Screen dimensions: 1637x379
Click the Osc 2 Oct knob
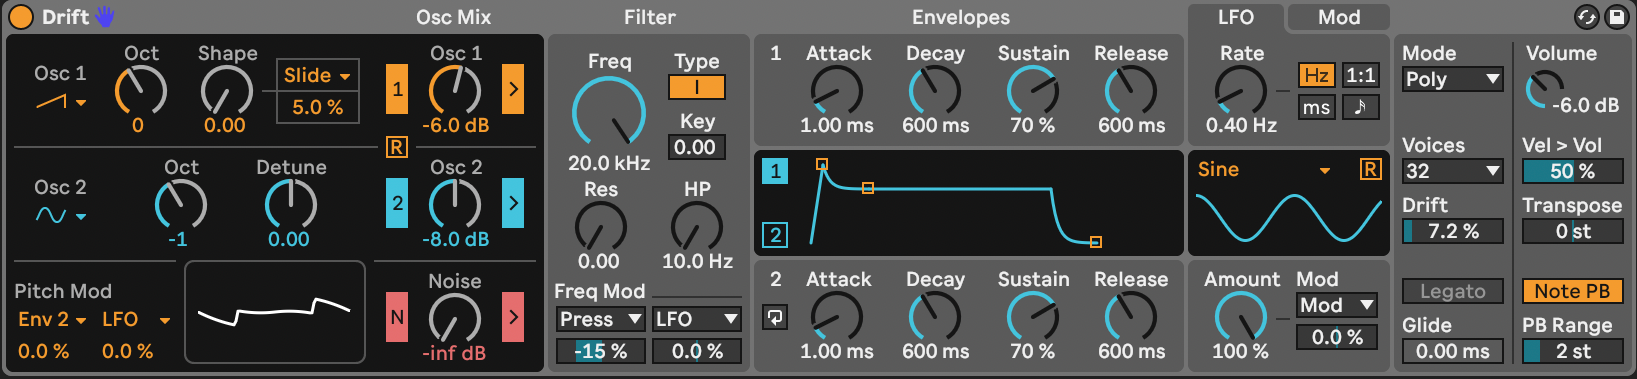pos(181,205)
